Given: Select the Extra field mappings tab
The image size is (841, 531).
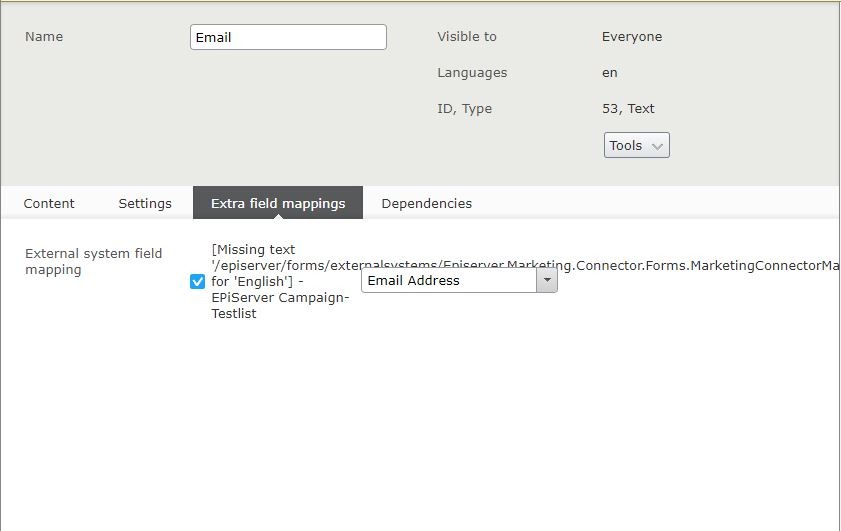Looking at the screenshot, I should click(x=278, y=203).
